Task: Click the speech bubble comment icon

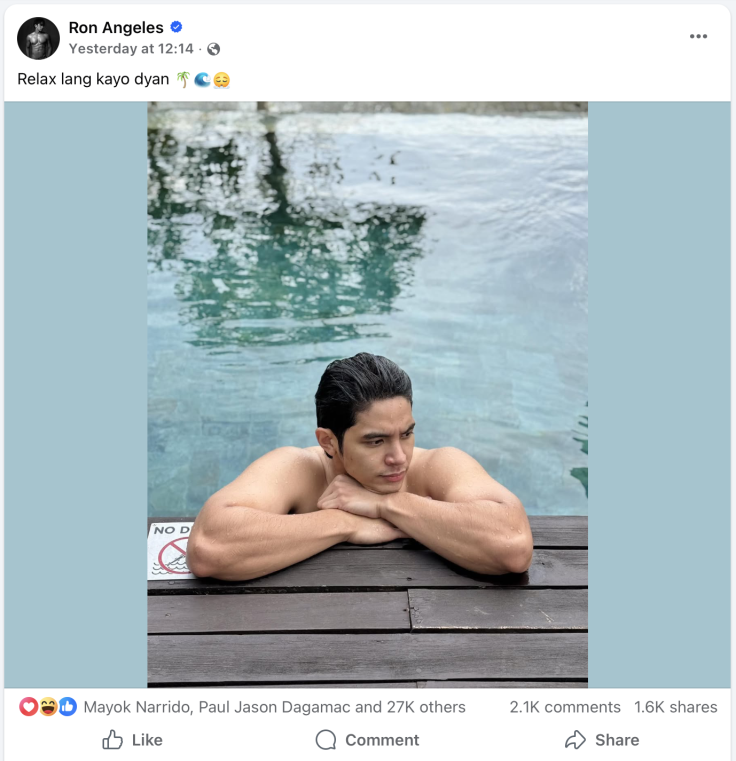Action: [x=326, y=740]
